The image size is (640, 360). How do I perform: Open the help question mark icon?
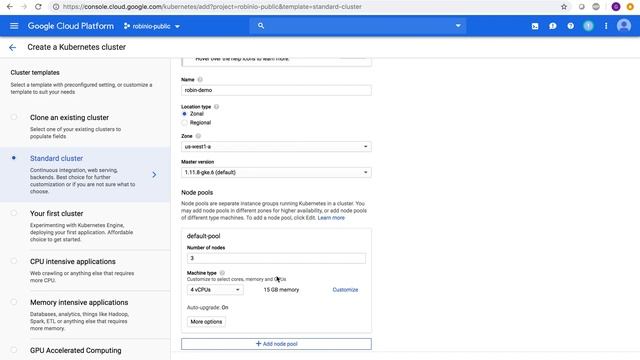[571, 26]
